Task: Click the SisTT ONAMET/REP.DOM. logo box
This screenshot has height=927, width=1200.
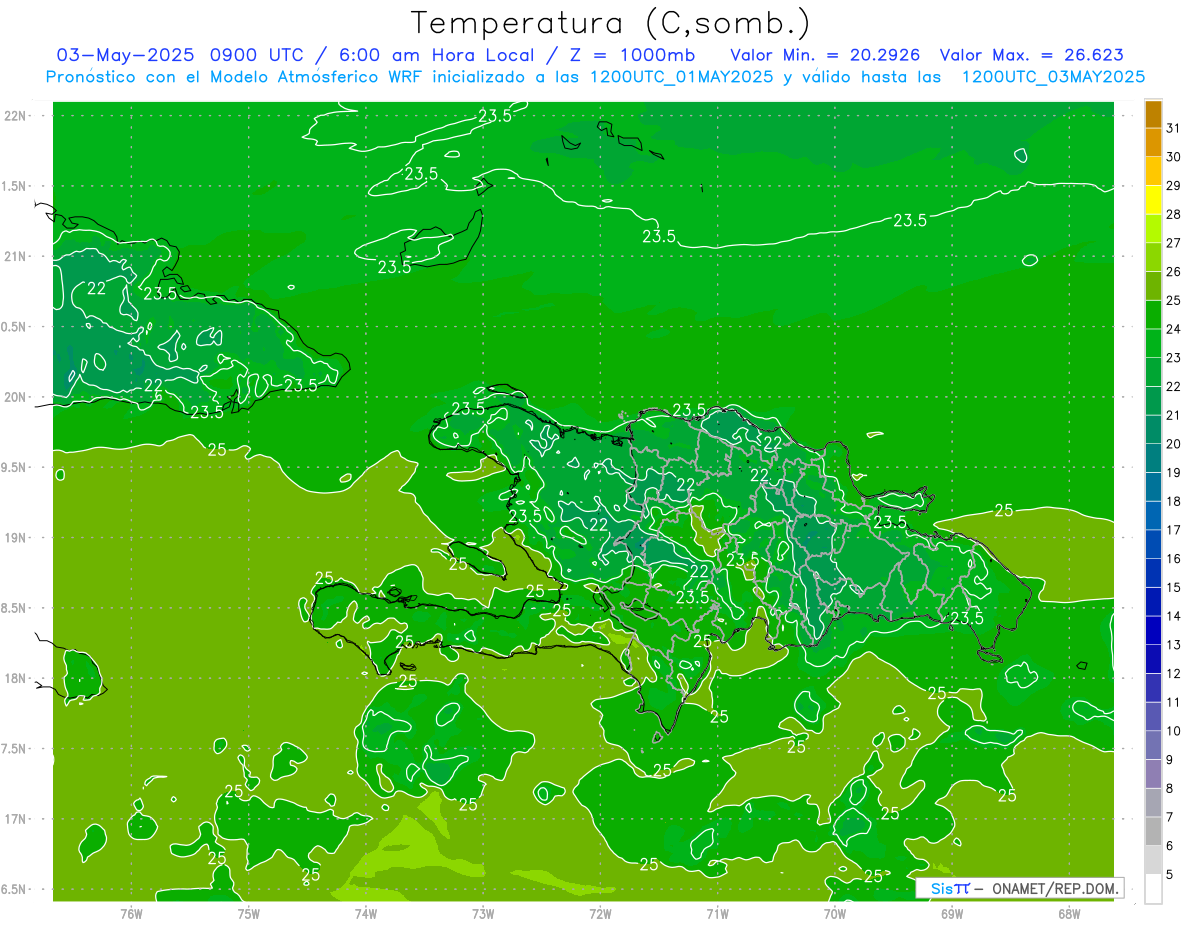Action: (x=1019, y=888)
